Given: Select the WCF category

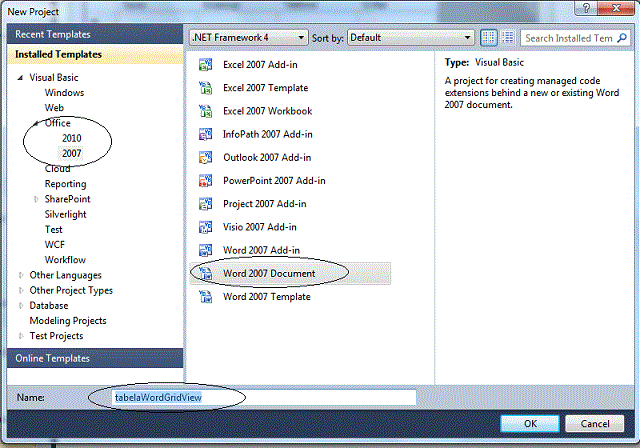Looking at the screenshot, I should click(x=55, y=244).
